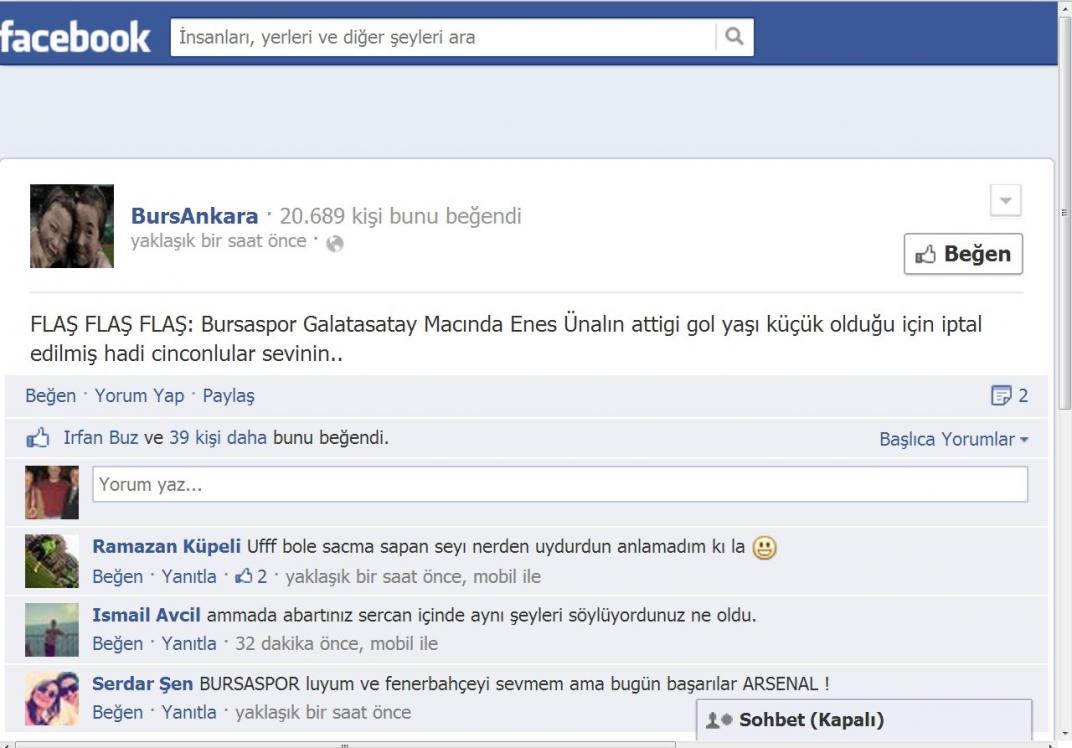1072x748 pixels.
Task: Expand the Başlıca Yorumlar sort dropdown
Action: tap(953, 439)
